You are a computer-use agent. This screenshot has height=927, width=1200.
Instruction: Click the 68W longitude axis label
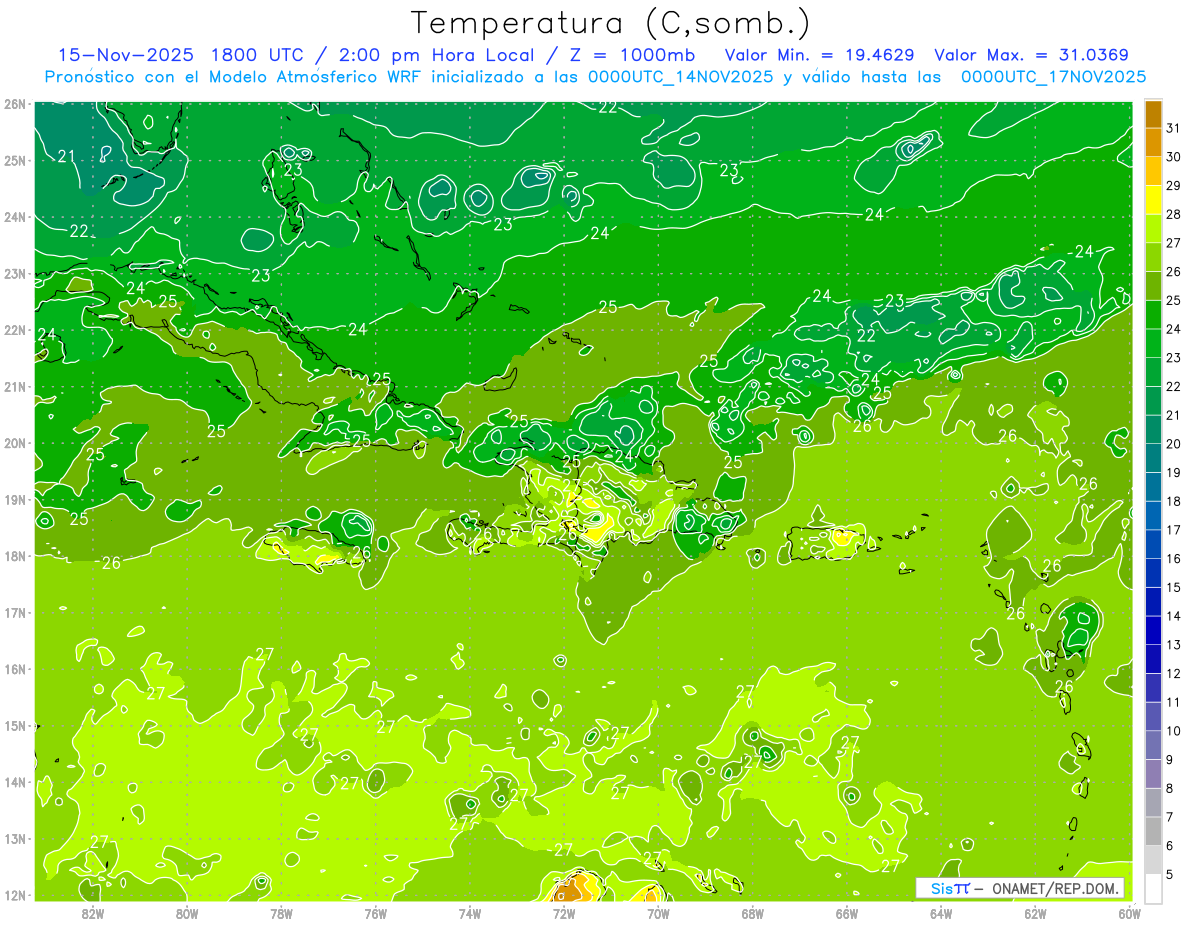[753, 913]
